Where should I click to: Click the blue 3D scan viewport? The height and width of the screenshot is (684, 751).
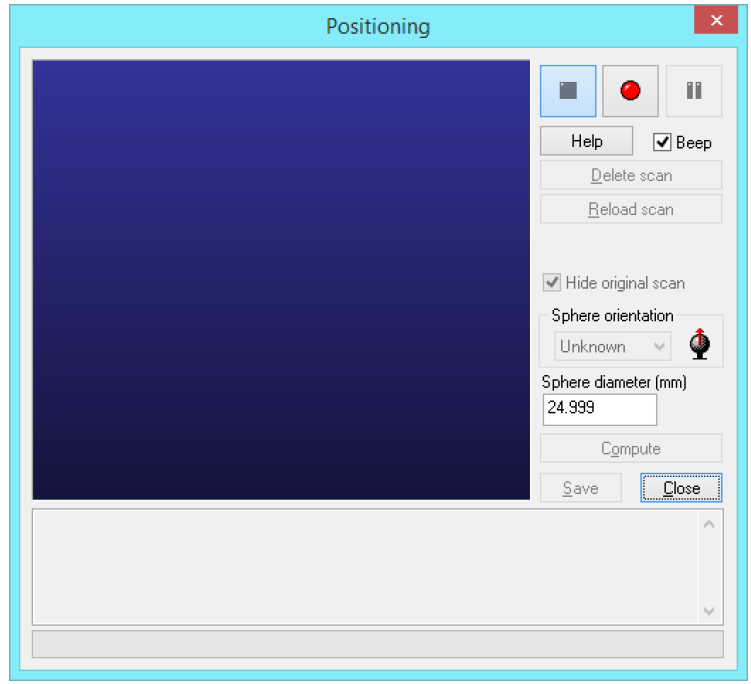(281, 280)
